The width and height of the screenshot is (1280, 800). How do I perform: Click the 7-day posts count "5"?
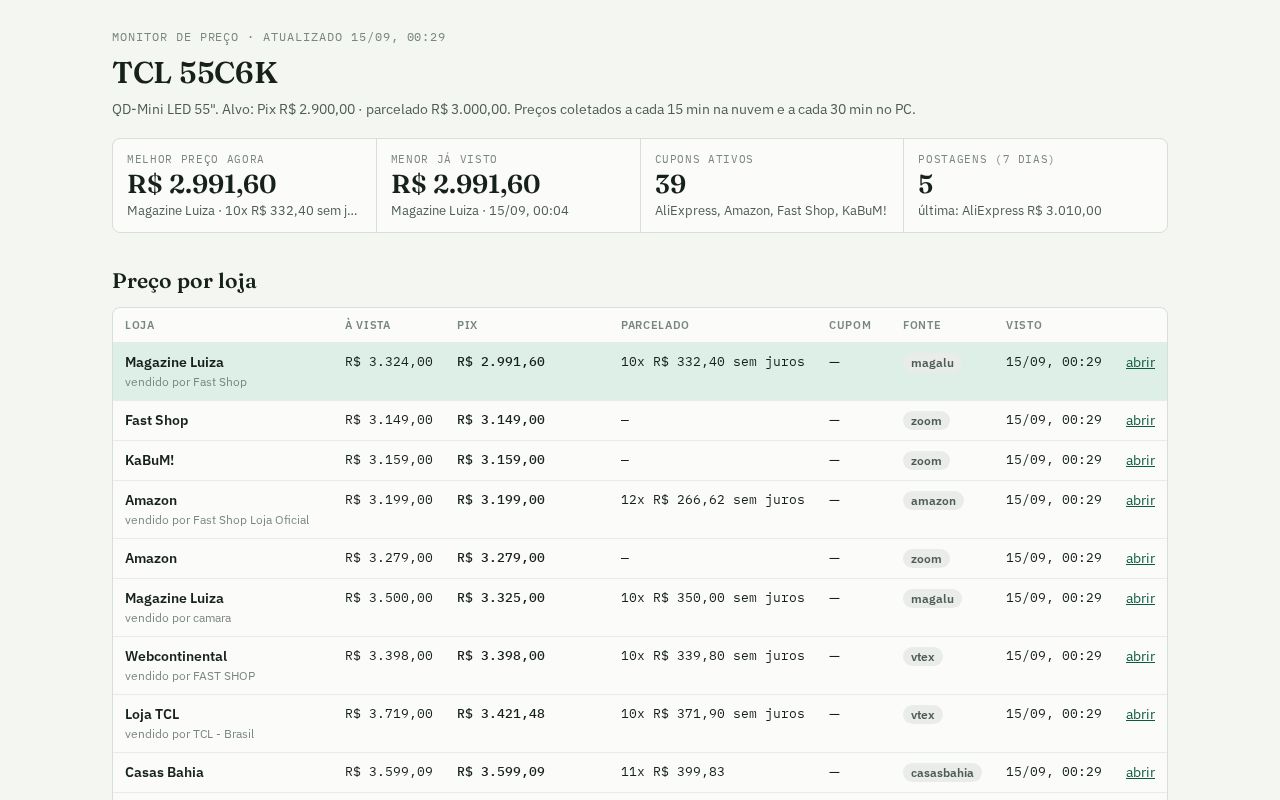point(926,184)
